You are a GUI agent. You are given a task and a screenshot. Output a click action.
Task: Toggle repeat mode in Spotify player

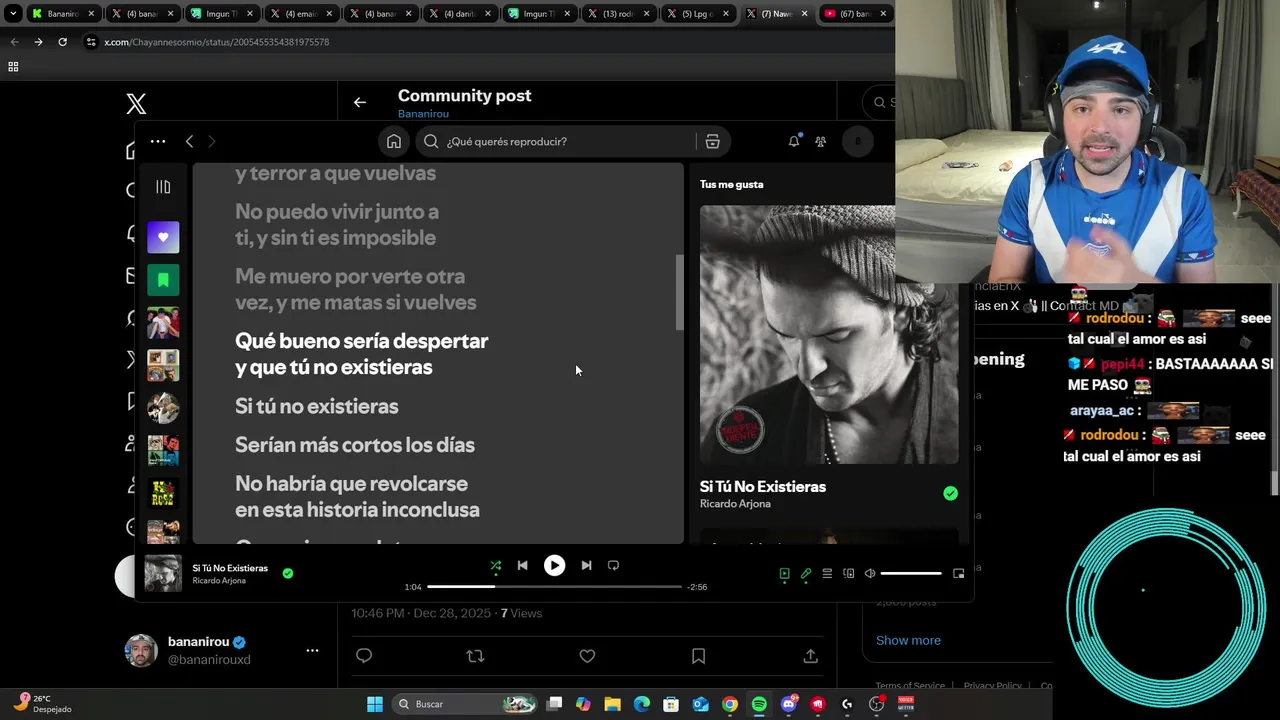point(613,565)
